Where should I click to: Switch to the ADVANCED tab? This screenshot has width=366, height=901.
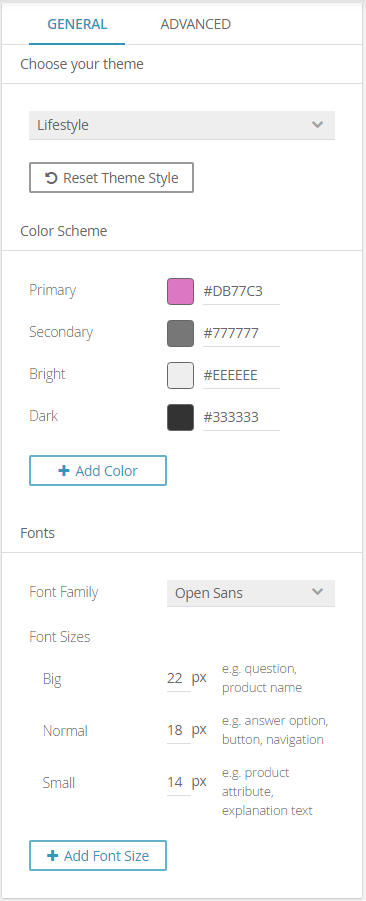(195, 24)
